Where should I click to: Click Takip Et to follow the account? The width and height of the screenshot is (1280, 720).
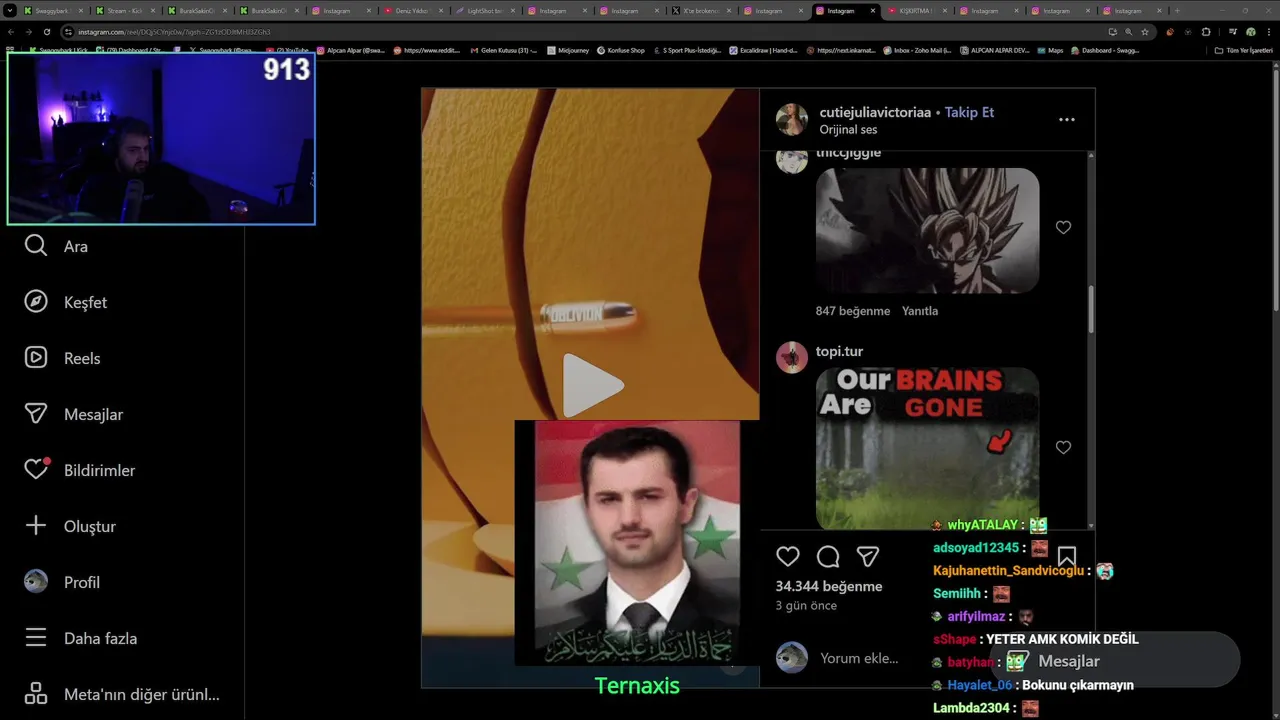pos(969,112)
